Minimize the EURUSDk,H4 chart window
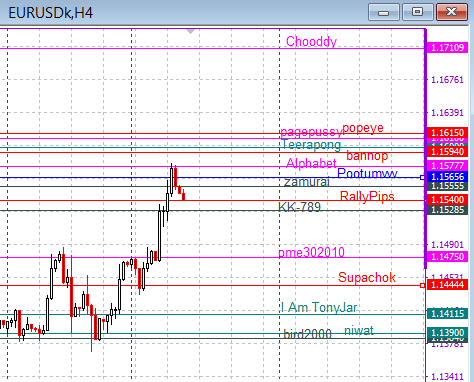 click(384, 12)
